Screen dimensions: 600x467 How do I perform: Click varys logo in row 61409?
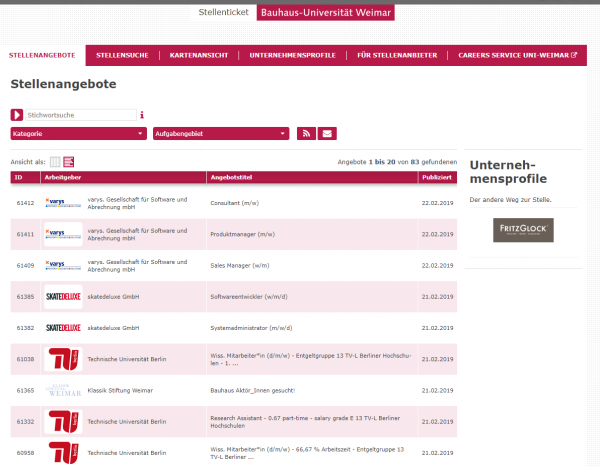point(63,265)
